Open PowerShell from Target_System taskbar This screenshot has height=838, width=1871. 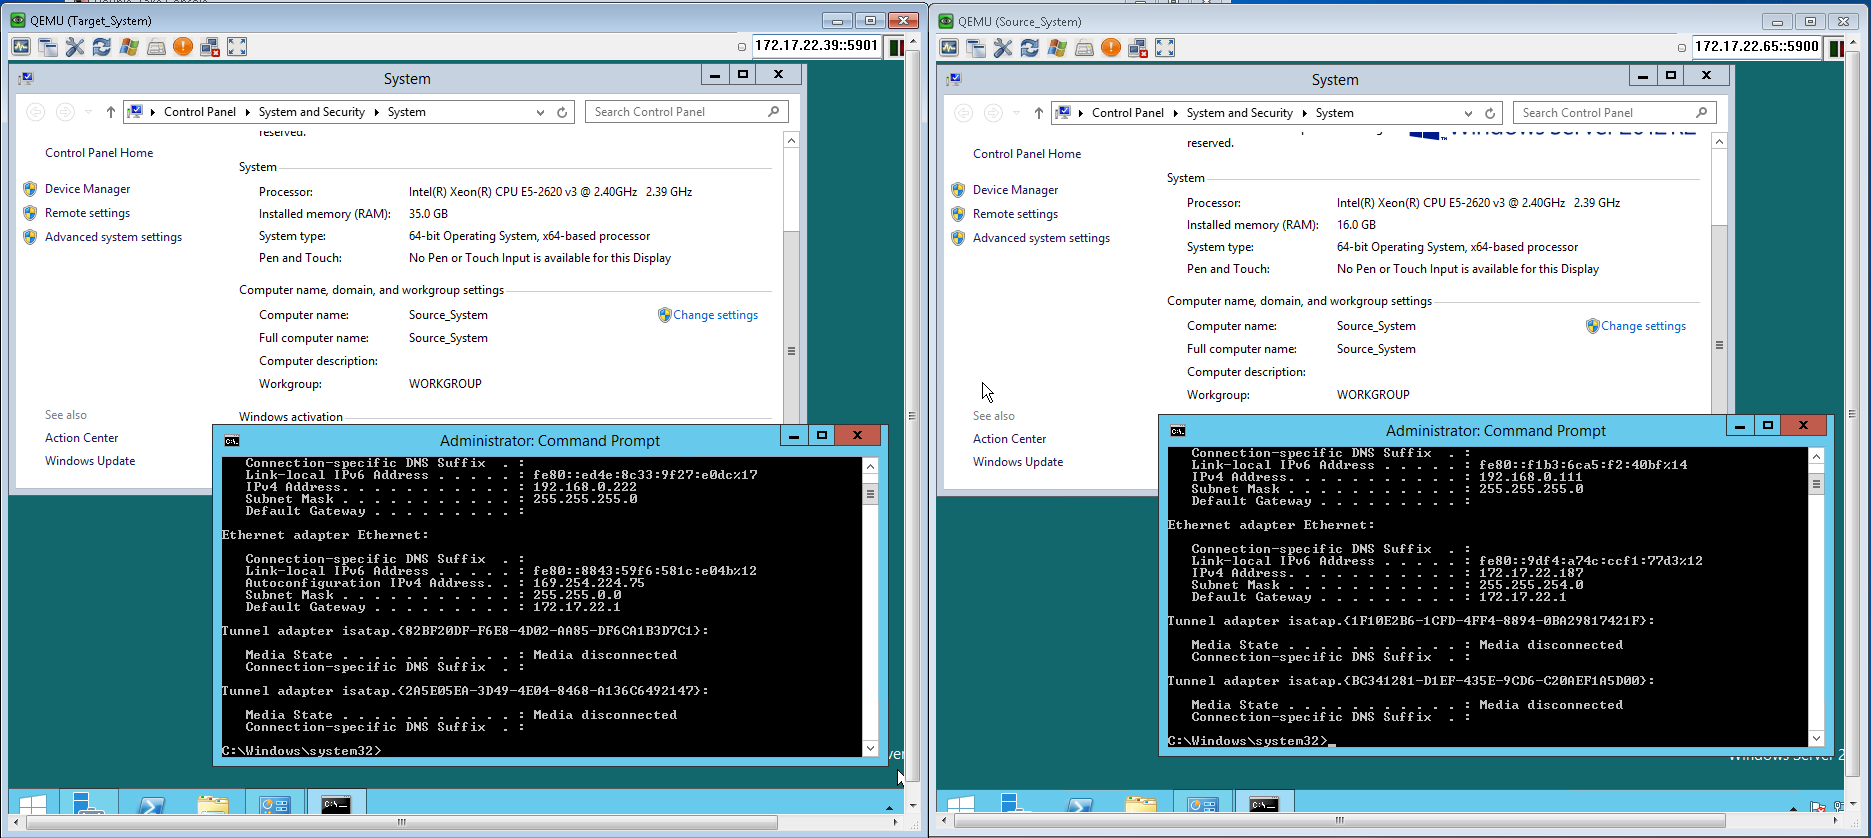[152, 805]
